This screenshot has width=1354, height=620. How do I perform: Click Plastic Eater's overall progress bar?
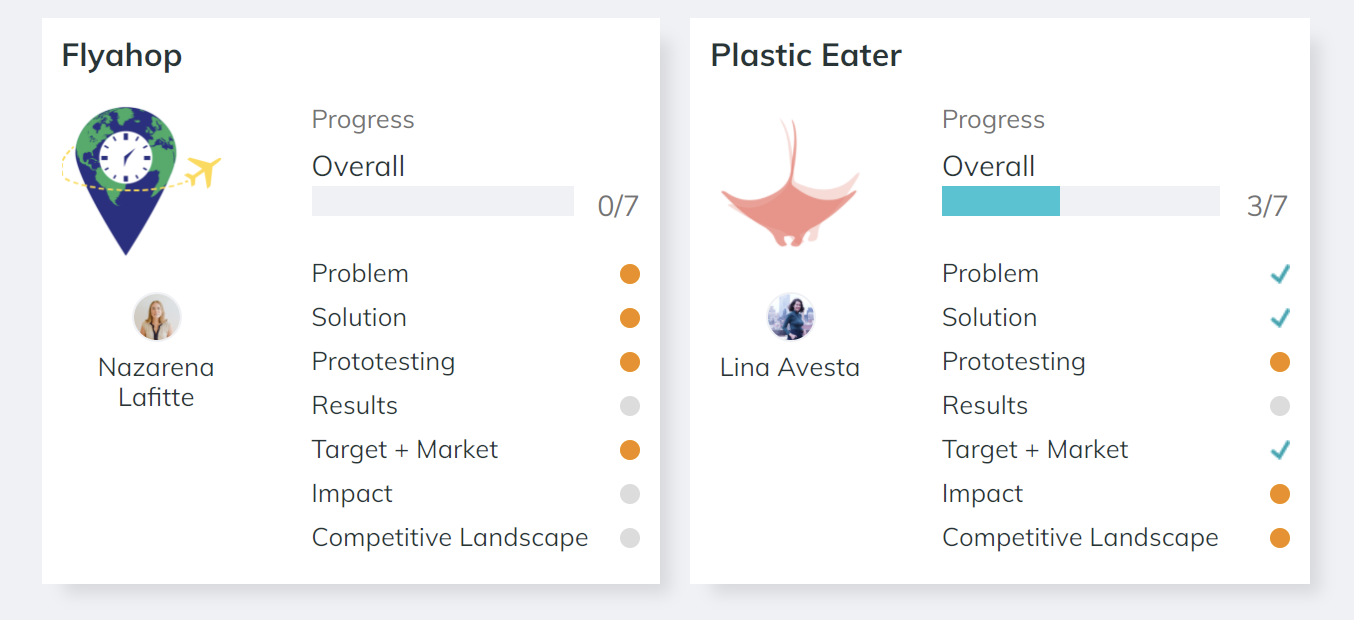pos(1081,201)
